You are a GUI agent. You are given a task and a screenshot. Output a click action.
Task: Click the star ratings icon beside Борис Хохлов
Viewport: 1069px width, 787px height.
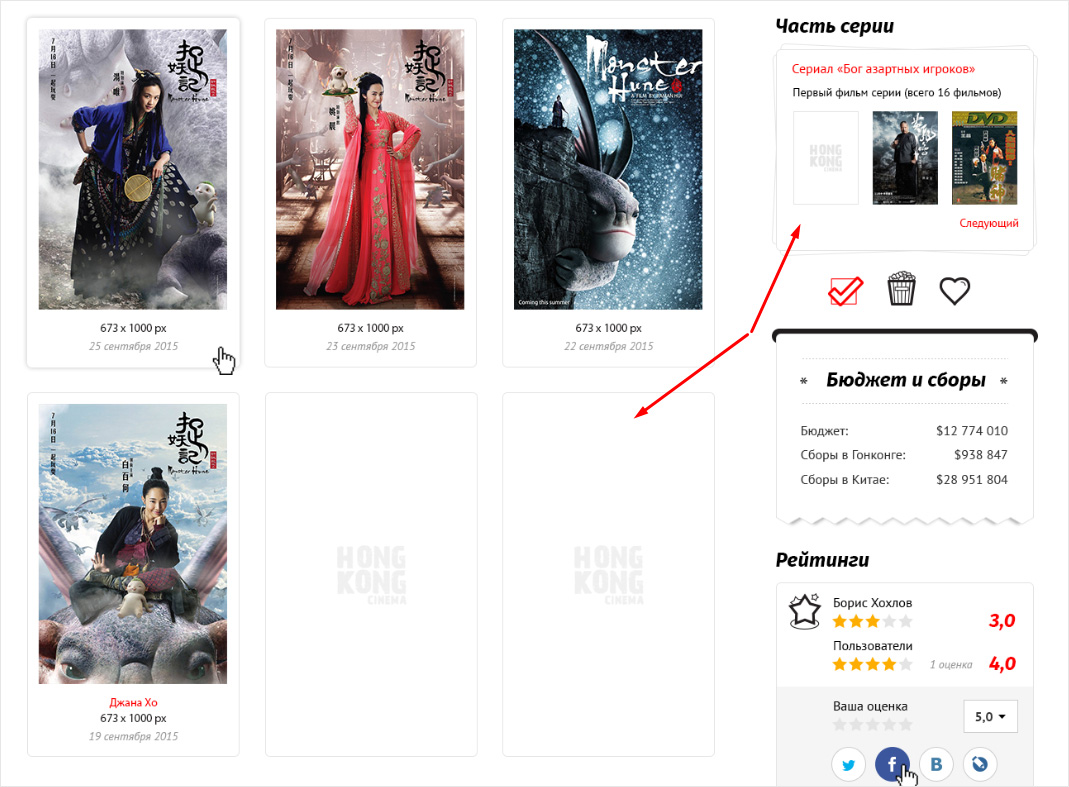804,610
